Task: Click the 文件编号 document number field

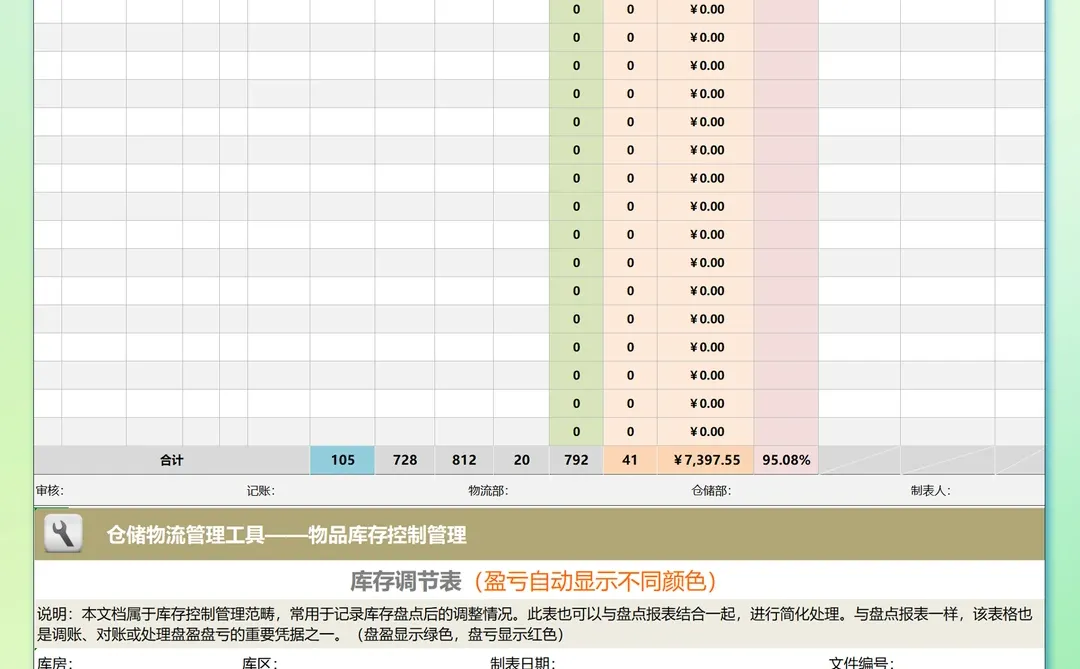Action: [860, 662]
